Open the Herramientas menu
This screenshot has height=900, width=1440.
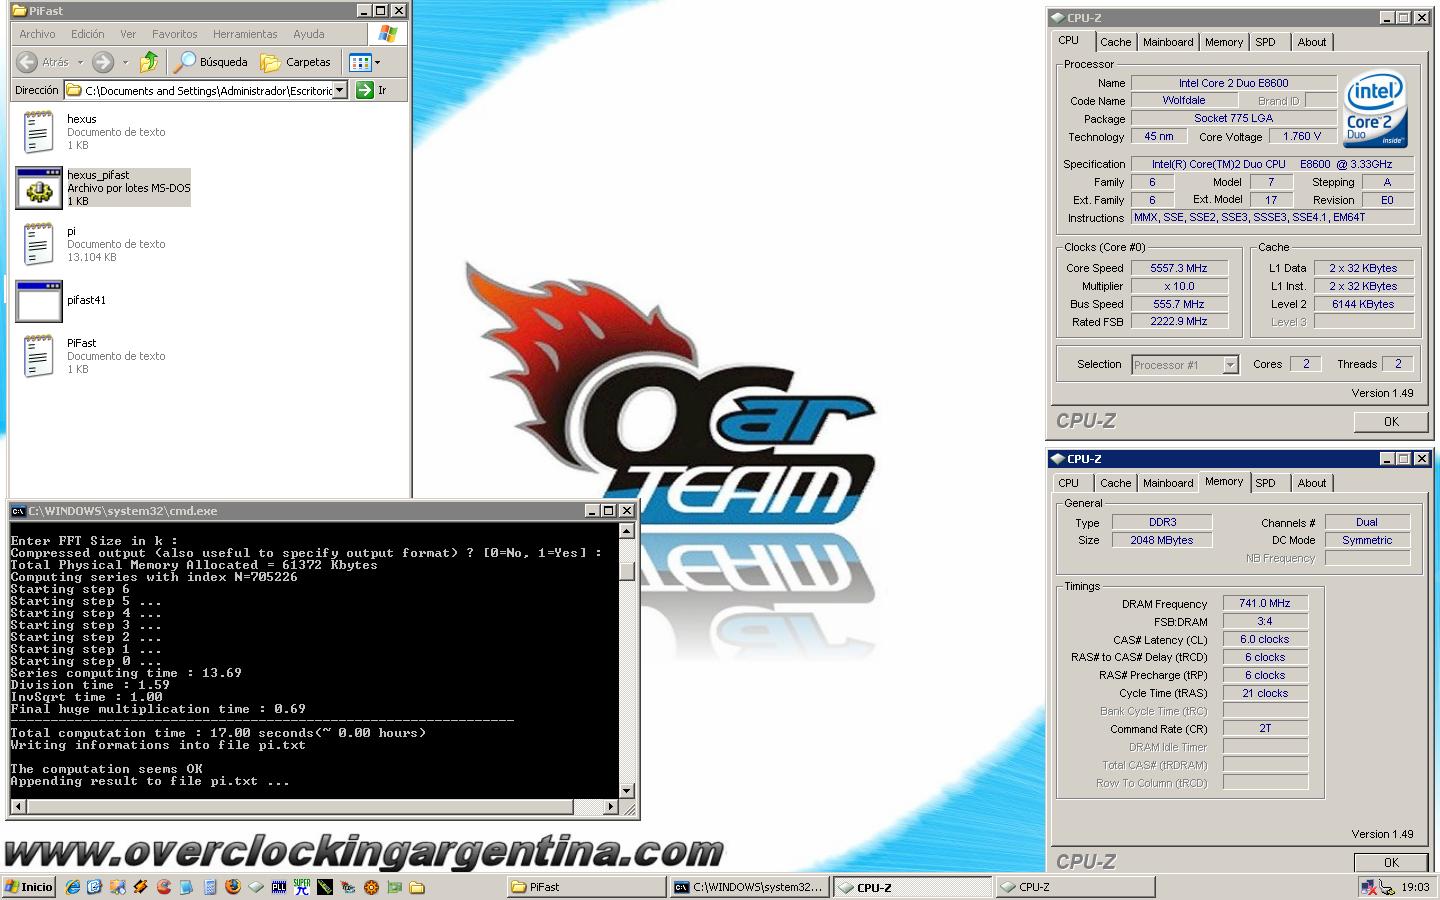click(245, 34)
